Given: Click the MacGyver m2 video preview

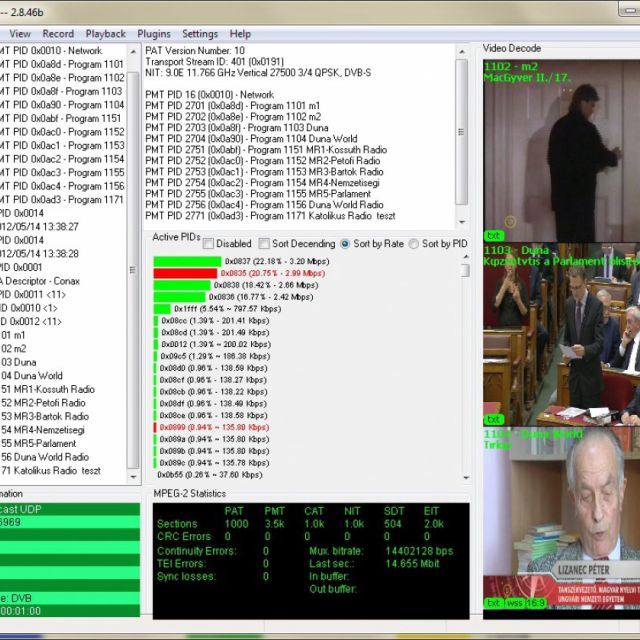Looking at the screenshot, I should tap(560, 150).
